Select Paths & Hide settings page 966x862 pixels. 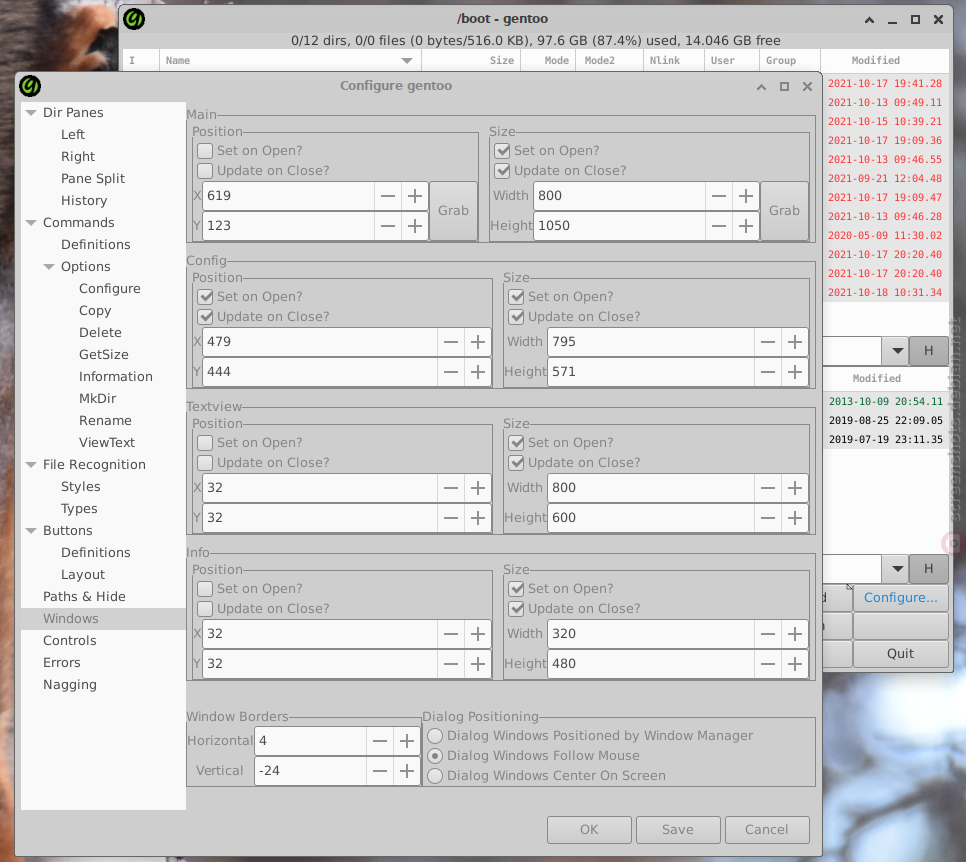coord(84,596)
